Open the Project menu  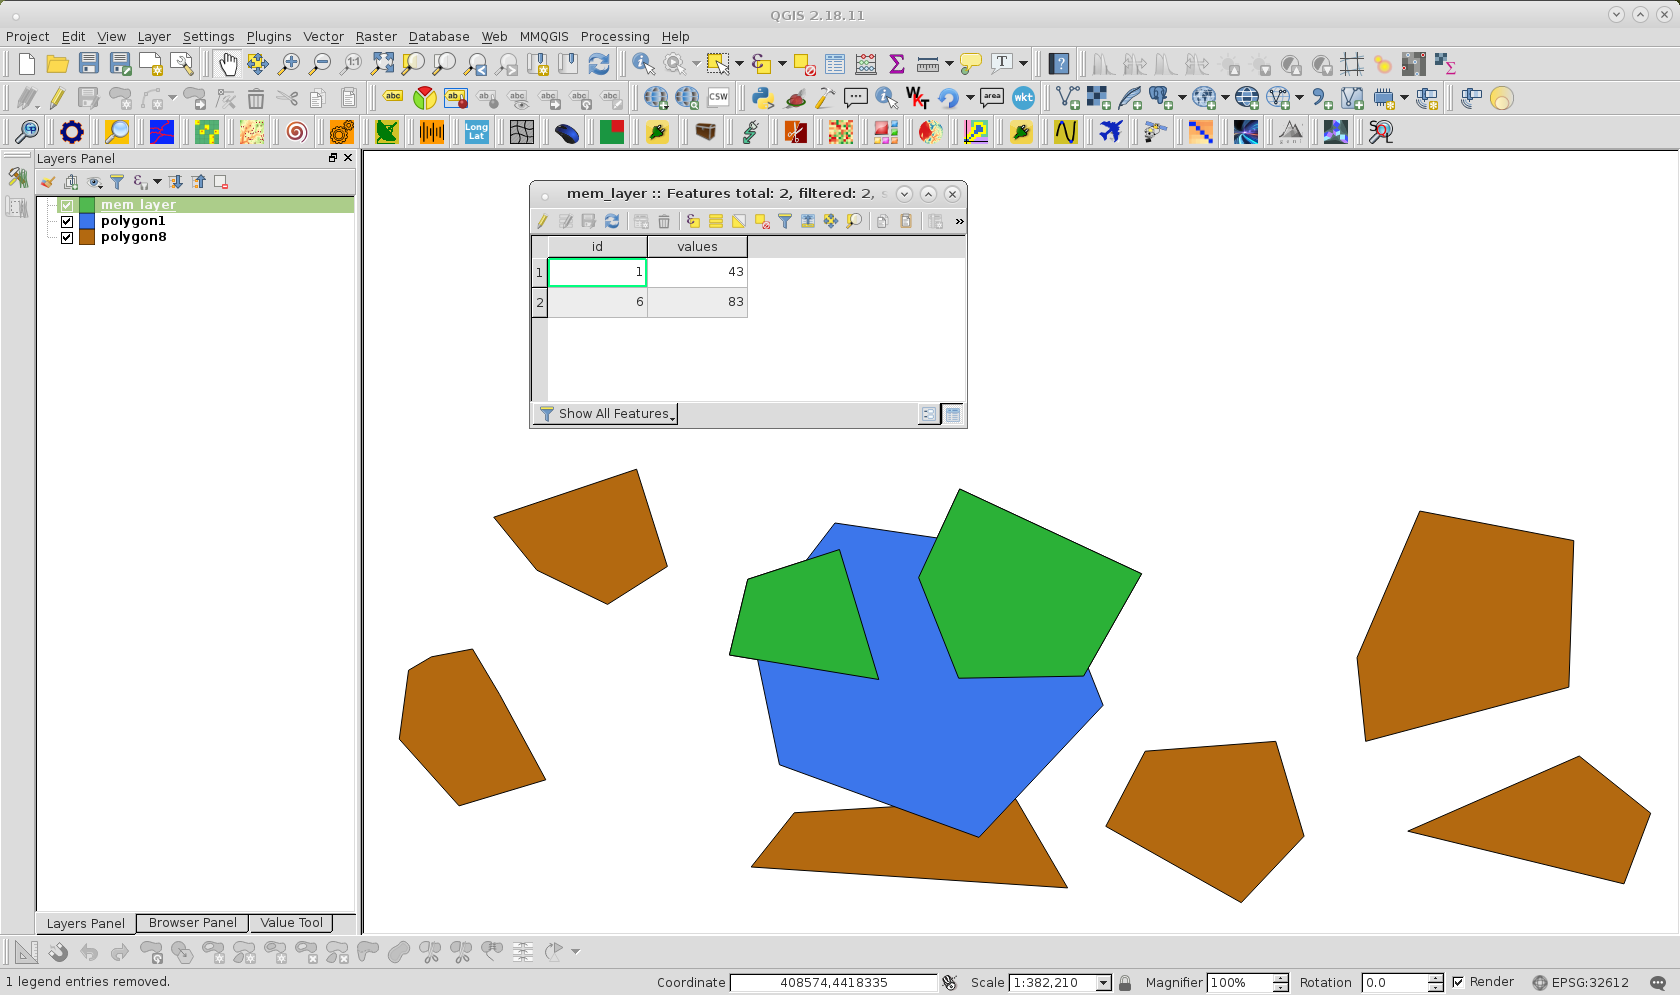[27, 37]
